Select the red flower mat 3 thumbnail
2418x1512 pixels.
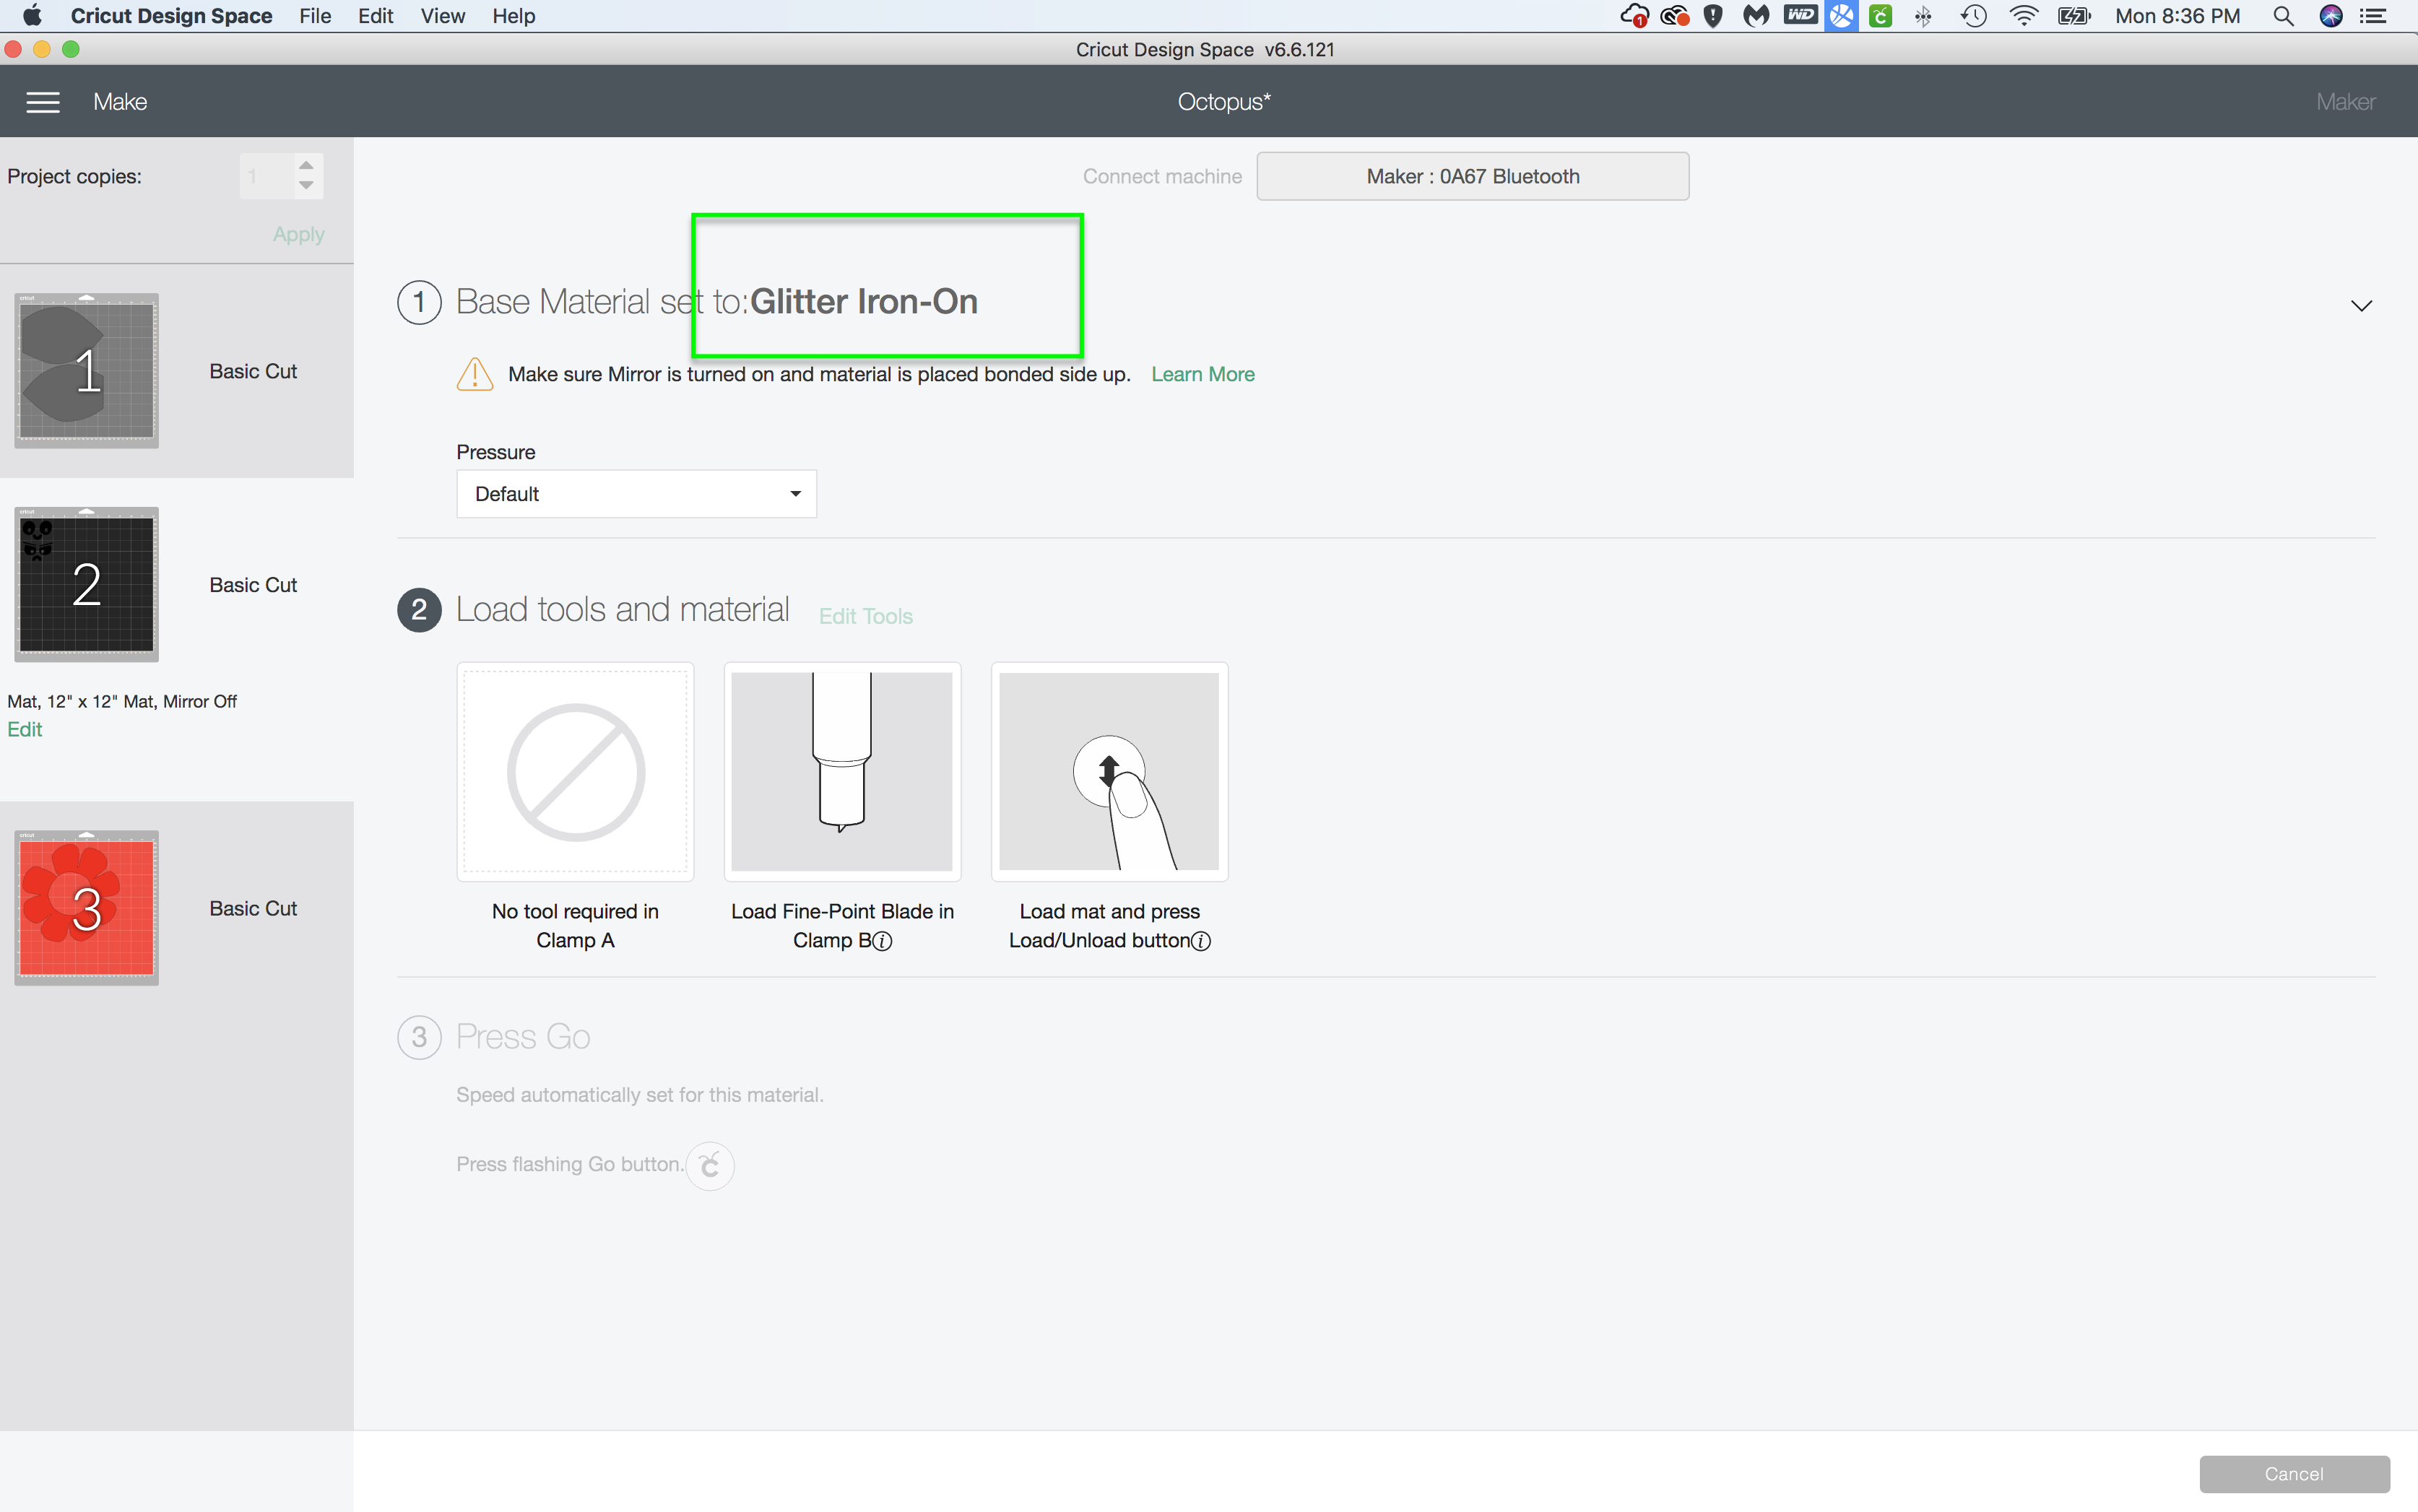tap(87, 908)
